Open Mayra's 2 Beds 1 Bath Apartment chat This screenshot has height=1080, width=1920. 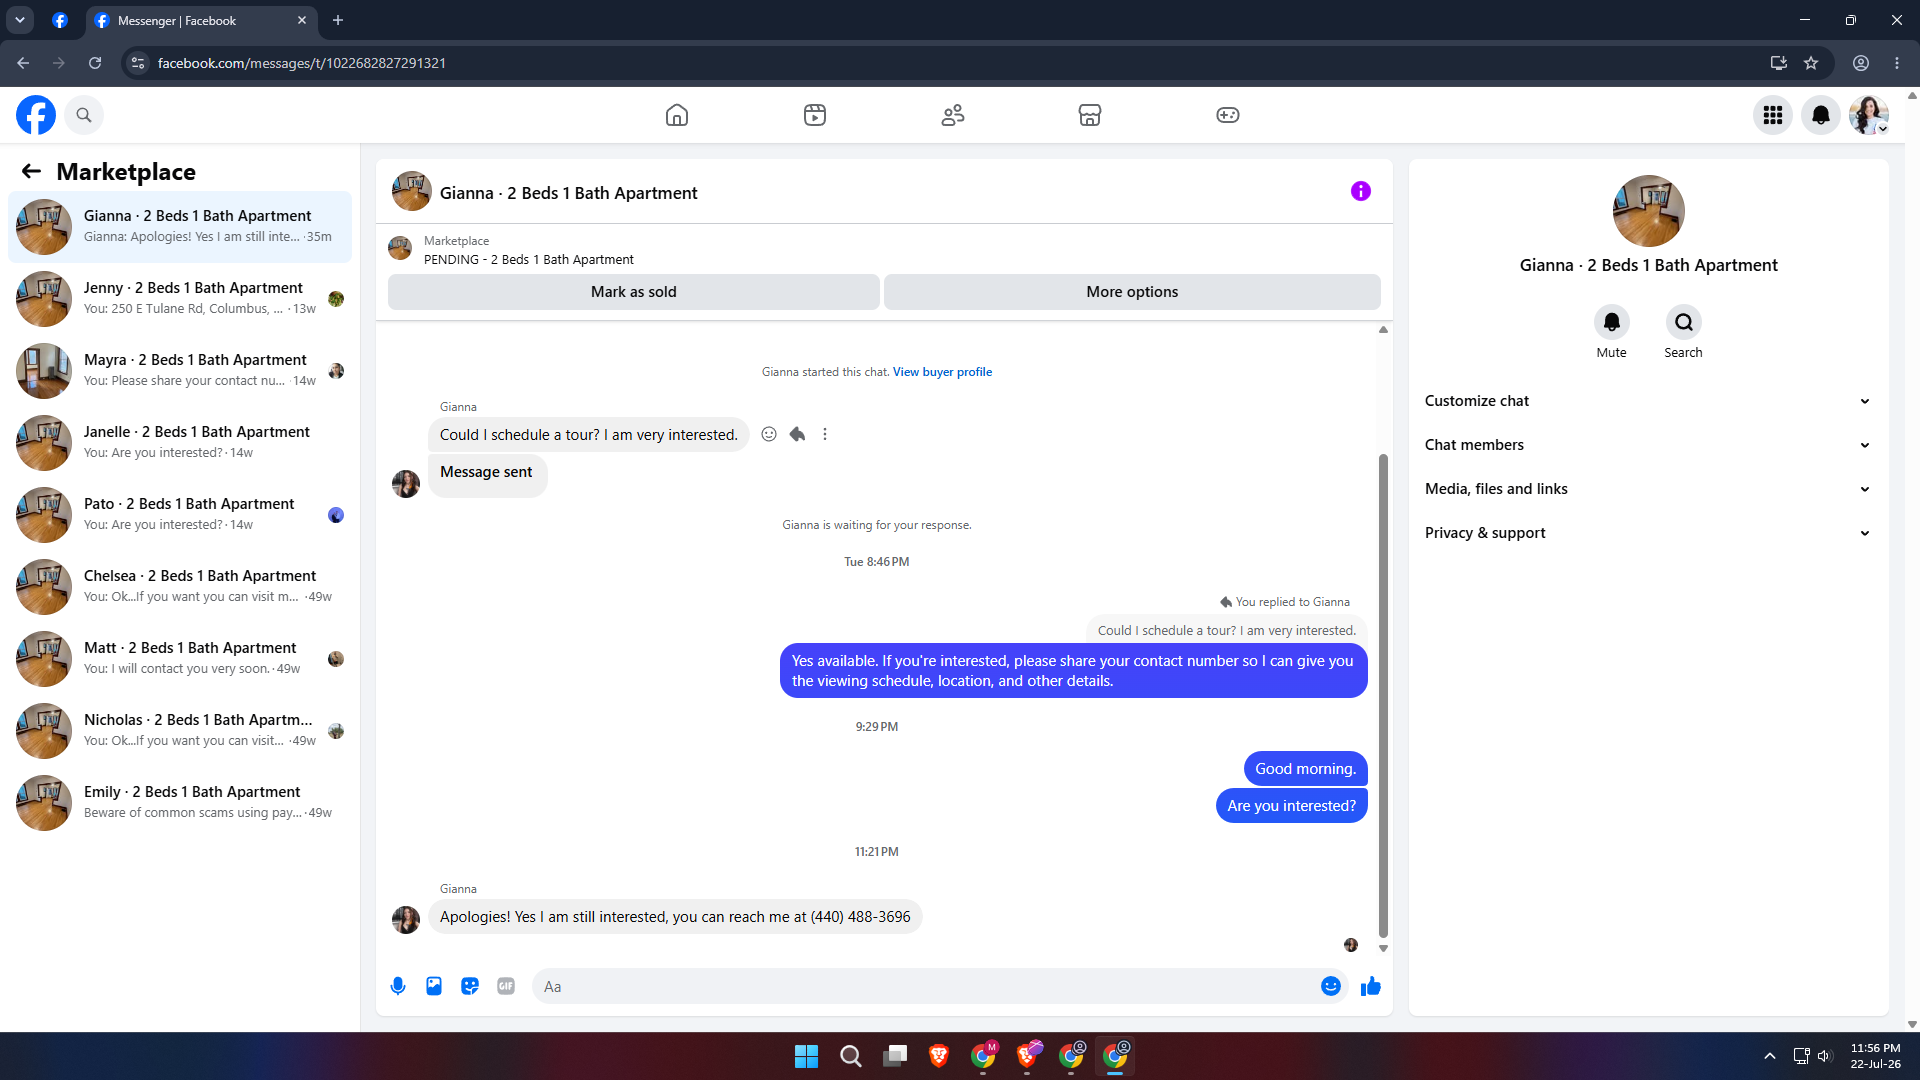(x=180, y=371)
